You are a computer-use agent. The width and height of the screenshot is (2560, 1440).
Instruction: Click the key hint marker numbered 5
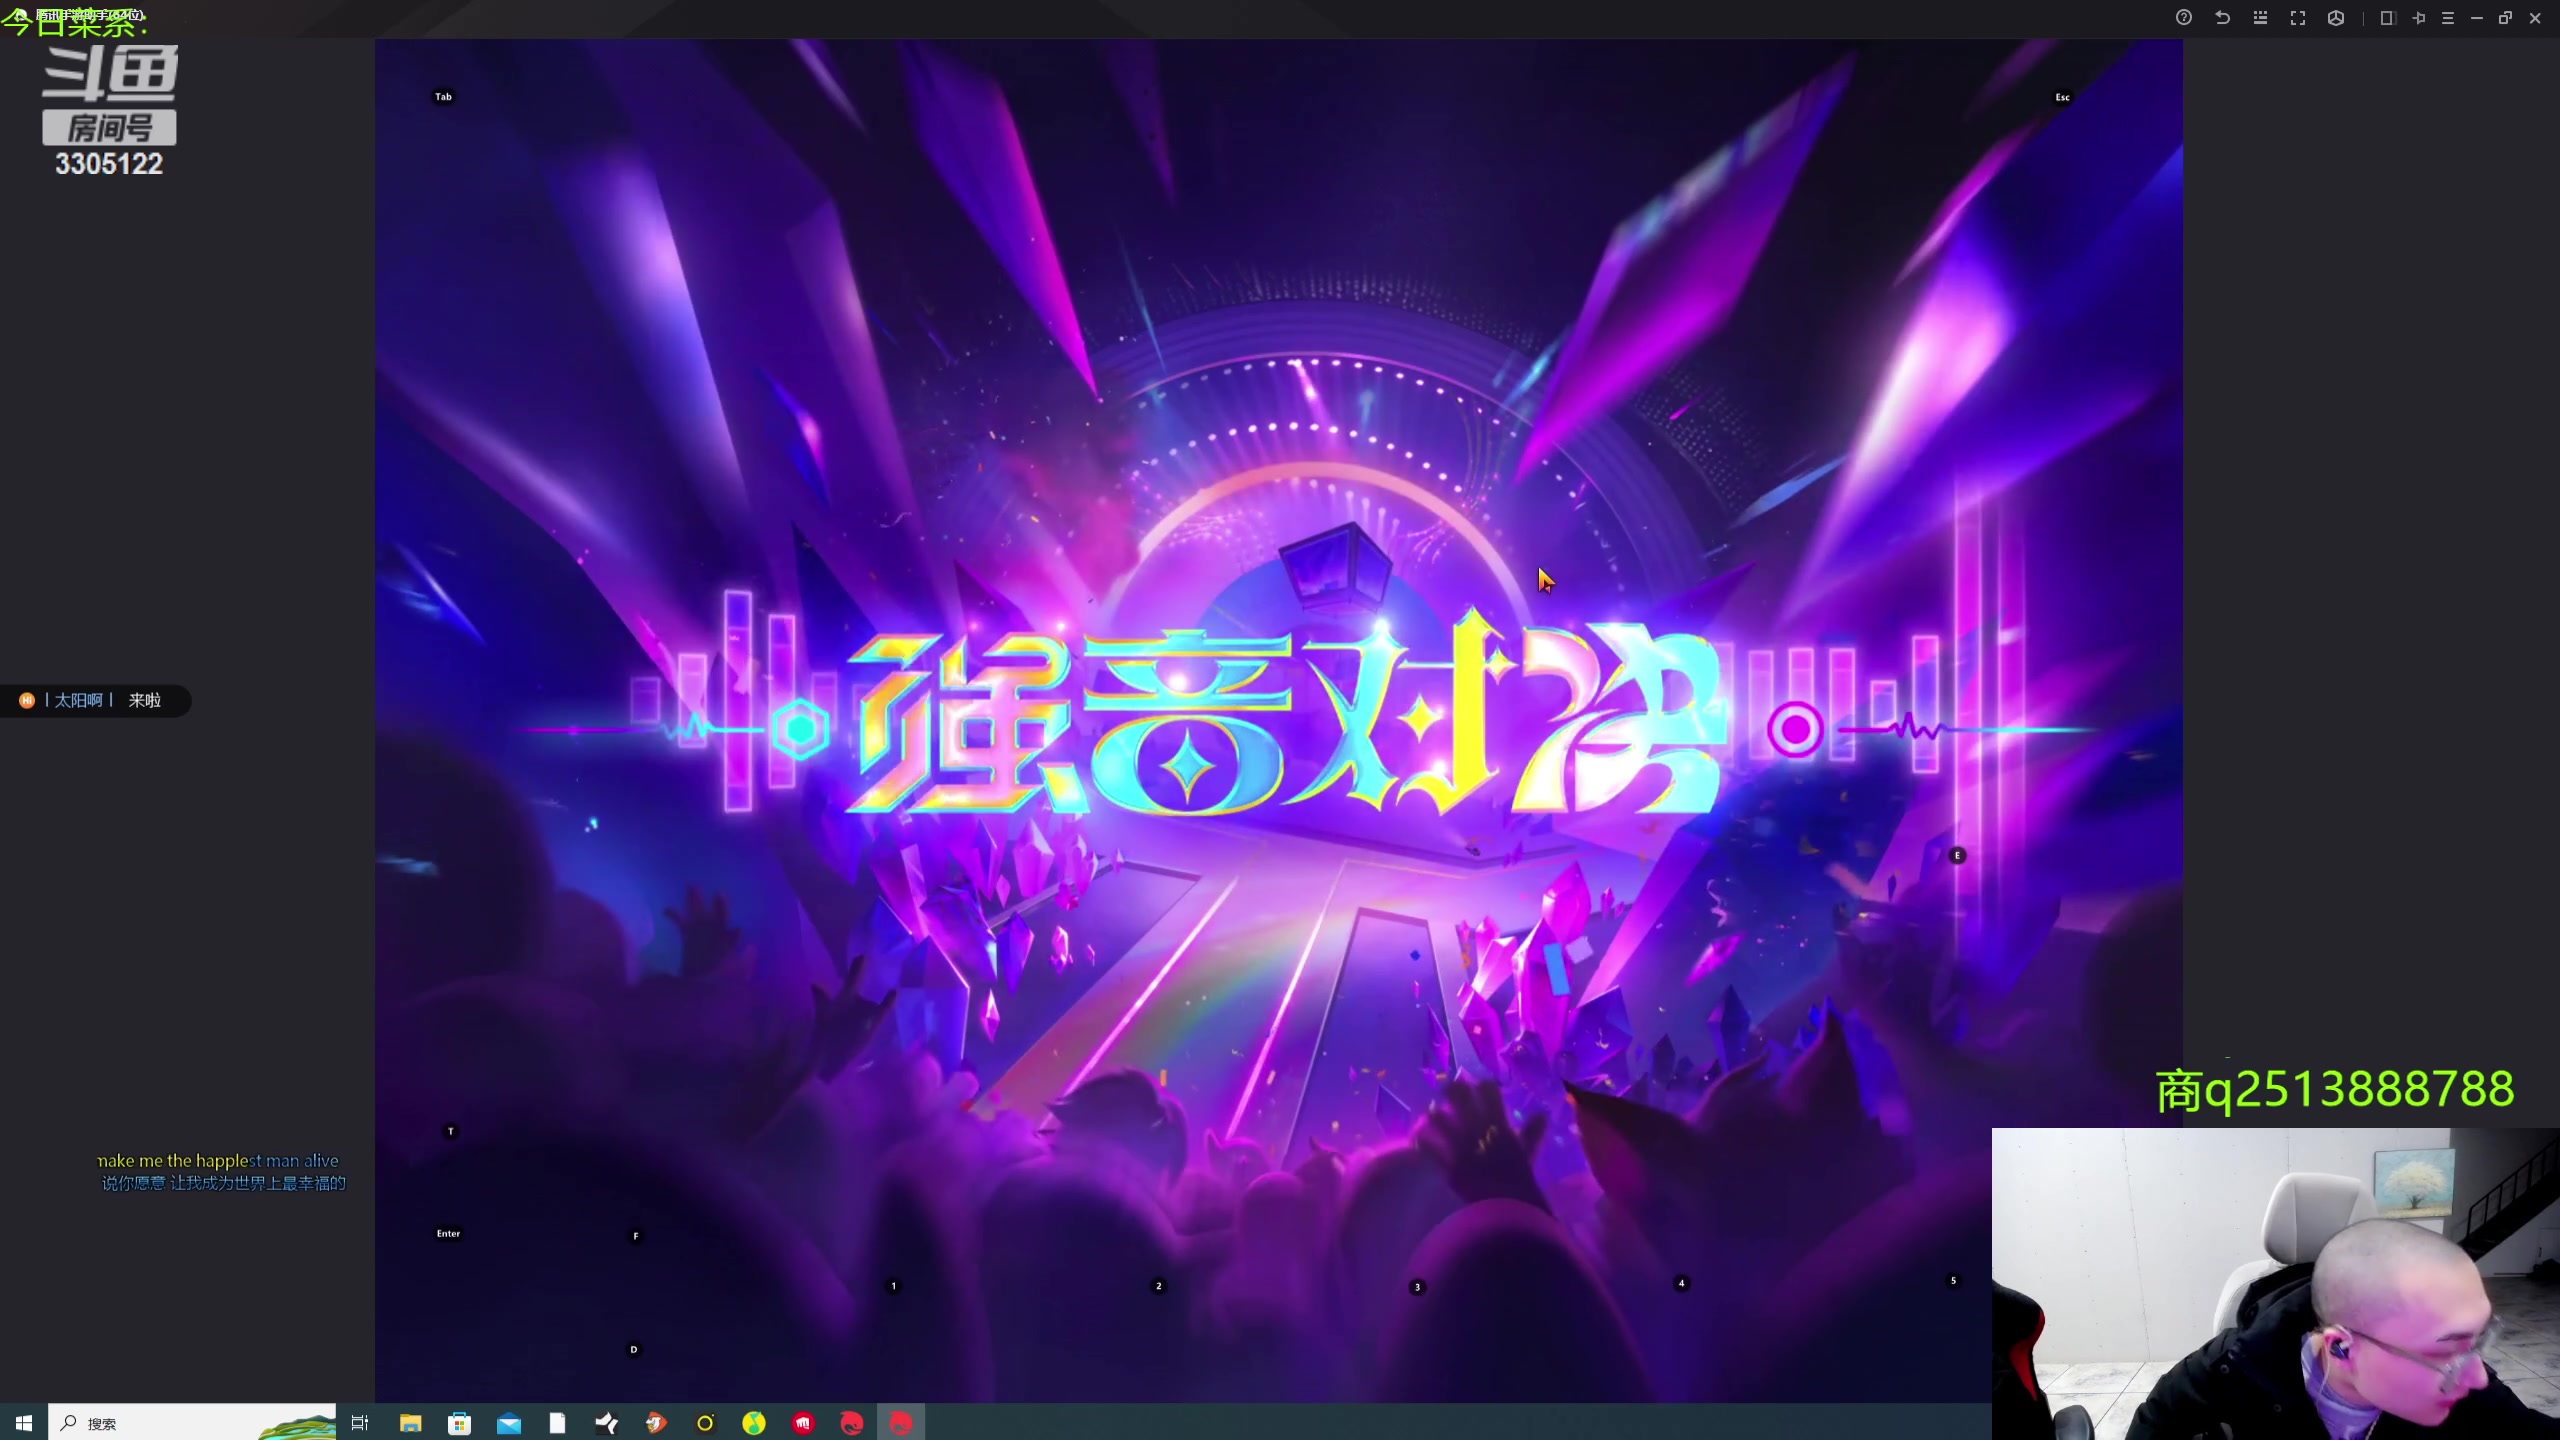(1953, 1280)
